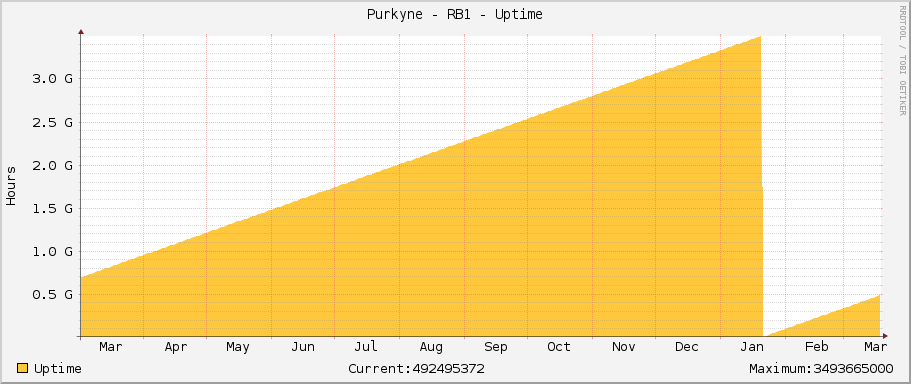Click the '3.0 G' y-axis tick label
The image size is (911, 384).
pyautogui.click(x=52, y=79)
